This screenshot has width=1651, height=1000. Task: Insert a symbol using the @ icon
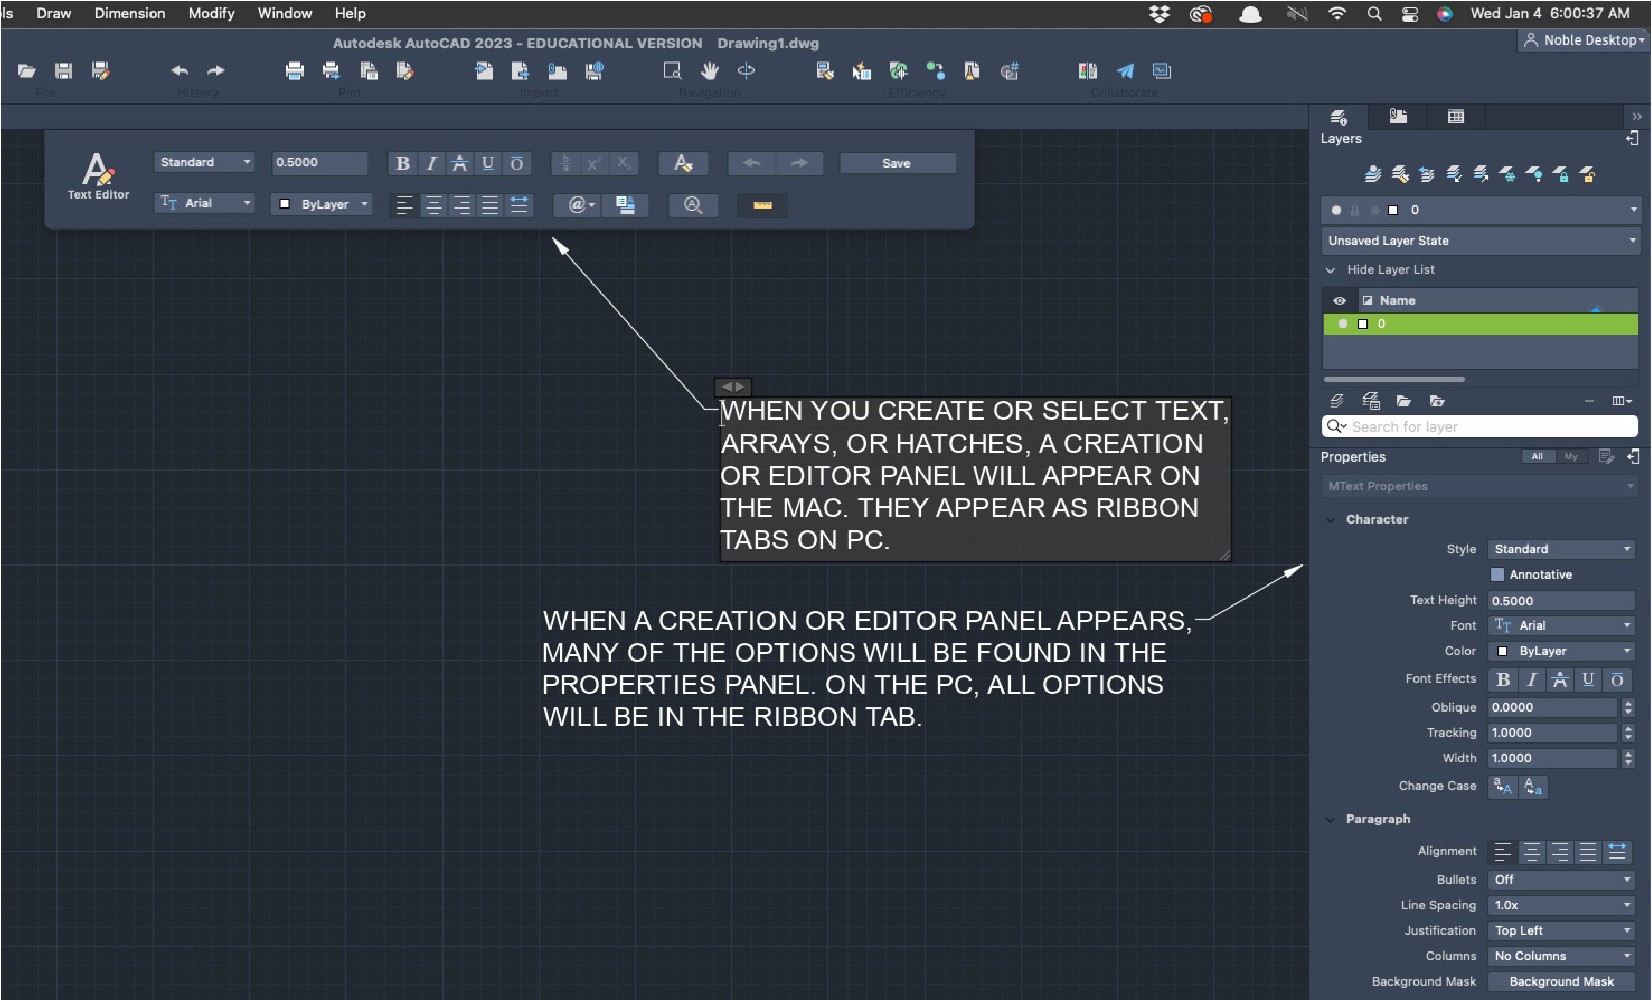(578, 205)
